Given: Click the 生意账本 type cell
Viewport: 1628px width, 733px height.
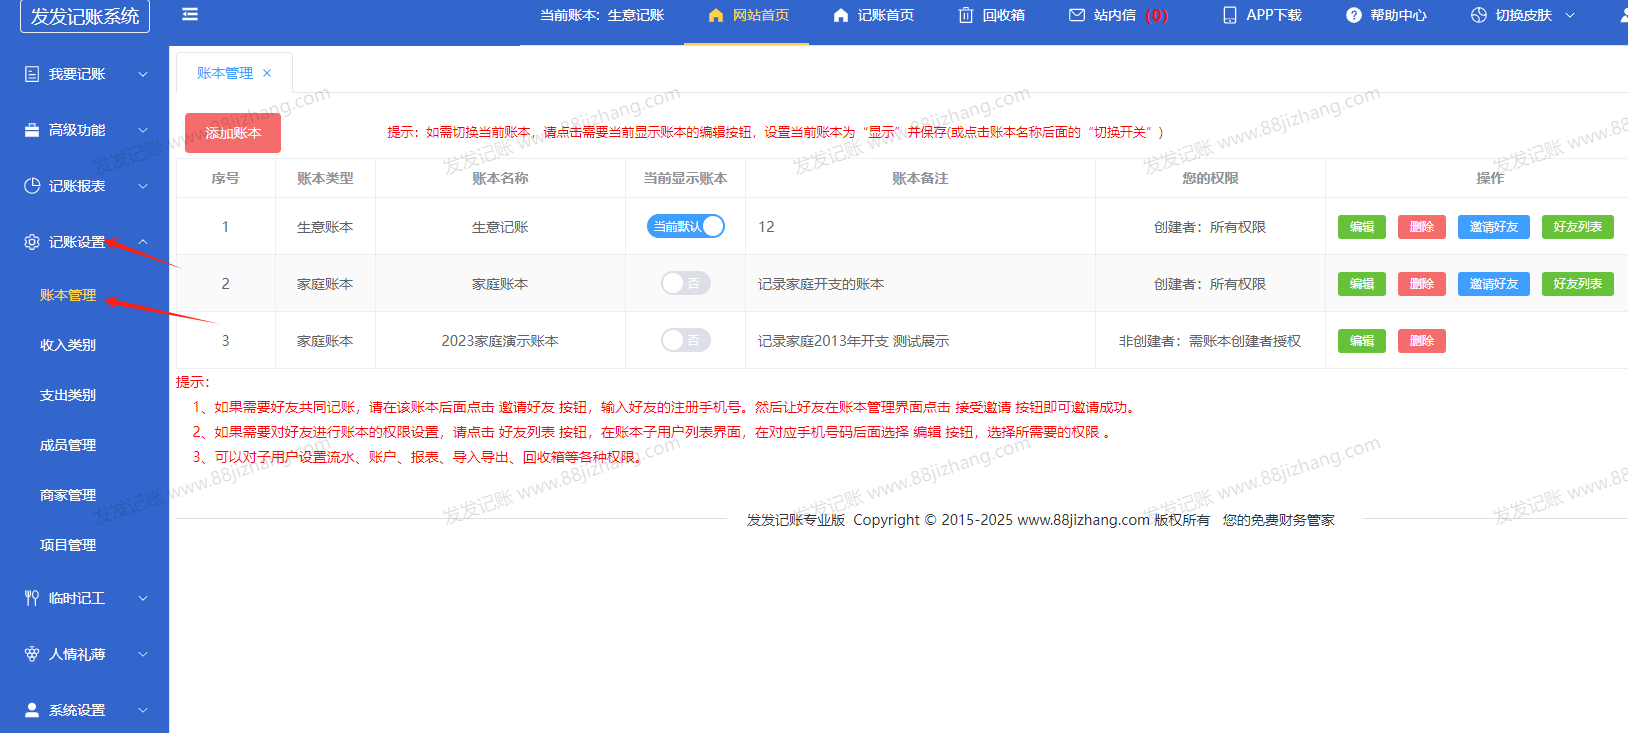Looking at the screenshot, I should pos(325,227).
